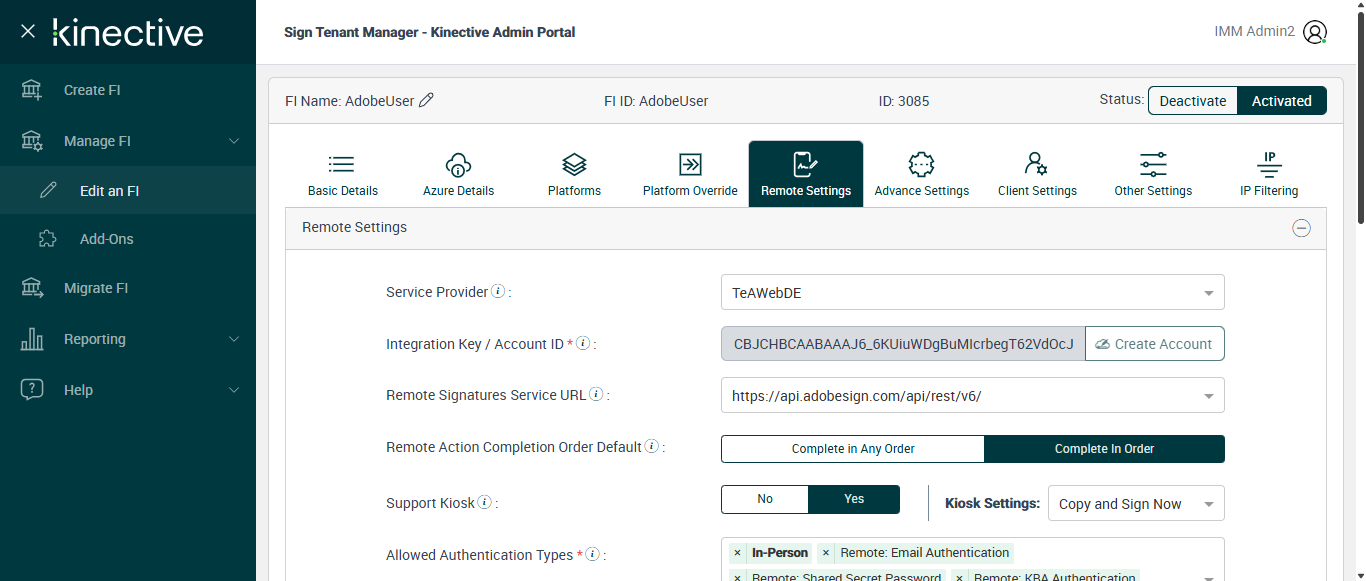Expand the Help menu chevron
Screen dimensions: 1366x581
pos(234,390)
